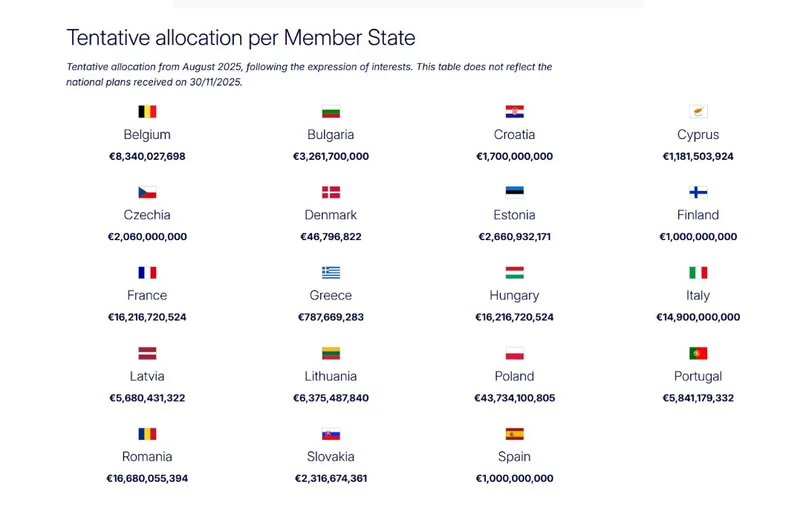Click the Czechia flag icon
Image resolution: width=800 pixels, height=512 pixels.
tap(147, 192)
